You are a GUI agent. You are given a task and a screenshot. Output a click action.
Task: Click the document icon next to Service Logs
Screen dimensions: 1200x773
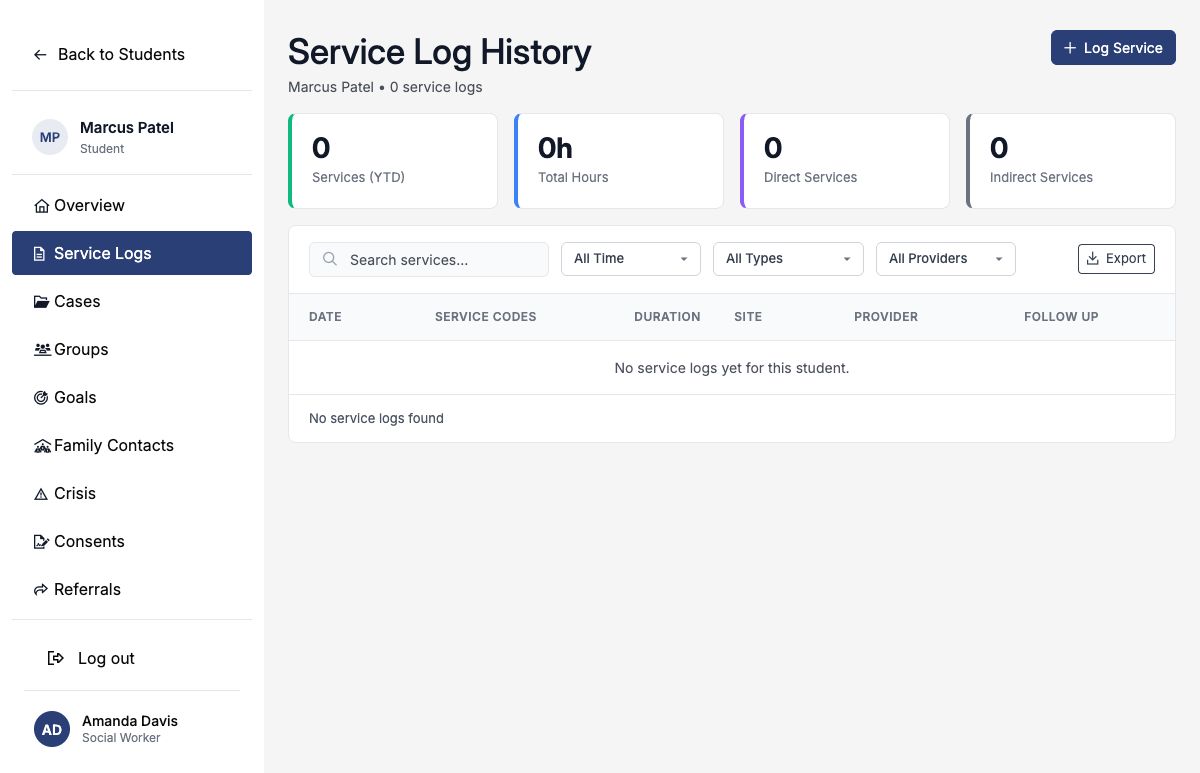40,254
